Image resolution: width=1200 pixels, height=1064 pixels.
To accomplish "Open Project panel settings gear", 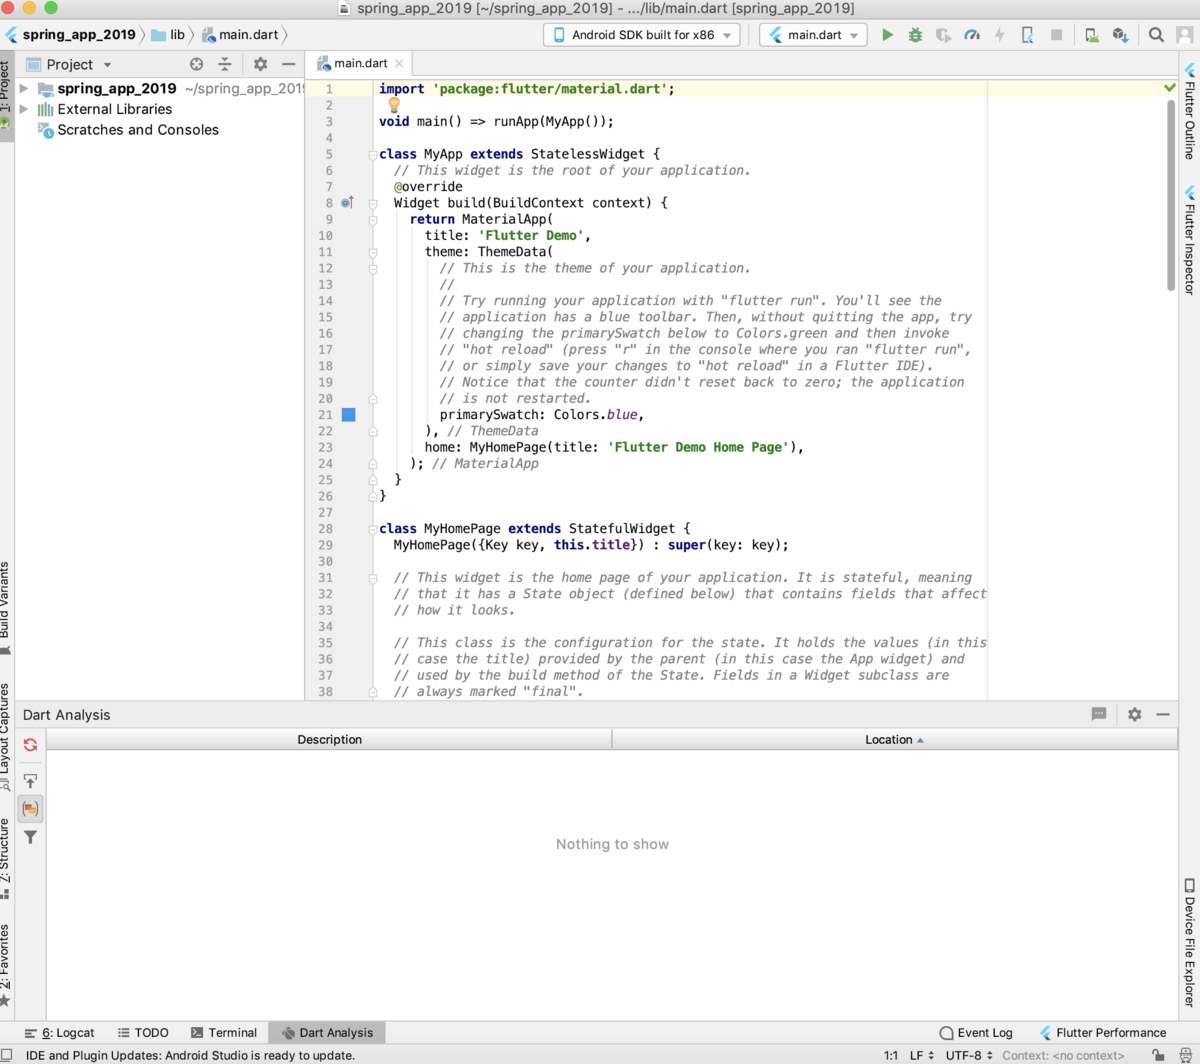I will pos(260,64).
